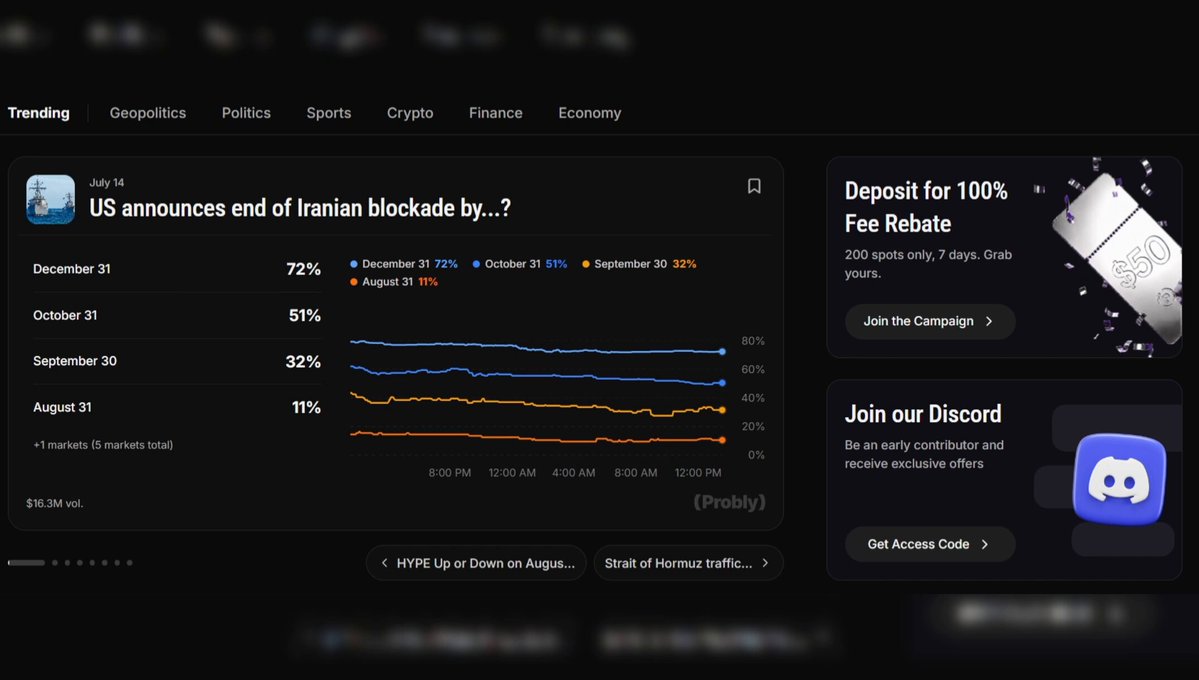1199x680 pixels.
Task: Select the August 31 outcome row
Action: [x=177, y=407]
